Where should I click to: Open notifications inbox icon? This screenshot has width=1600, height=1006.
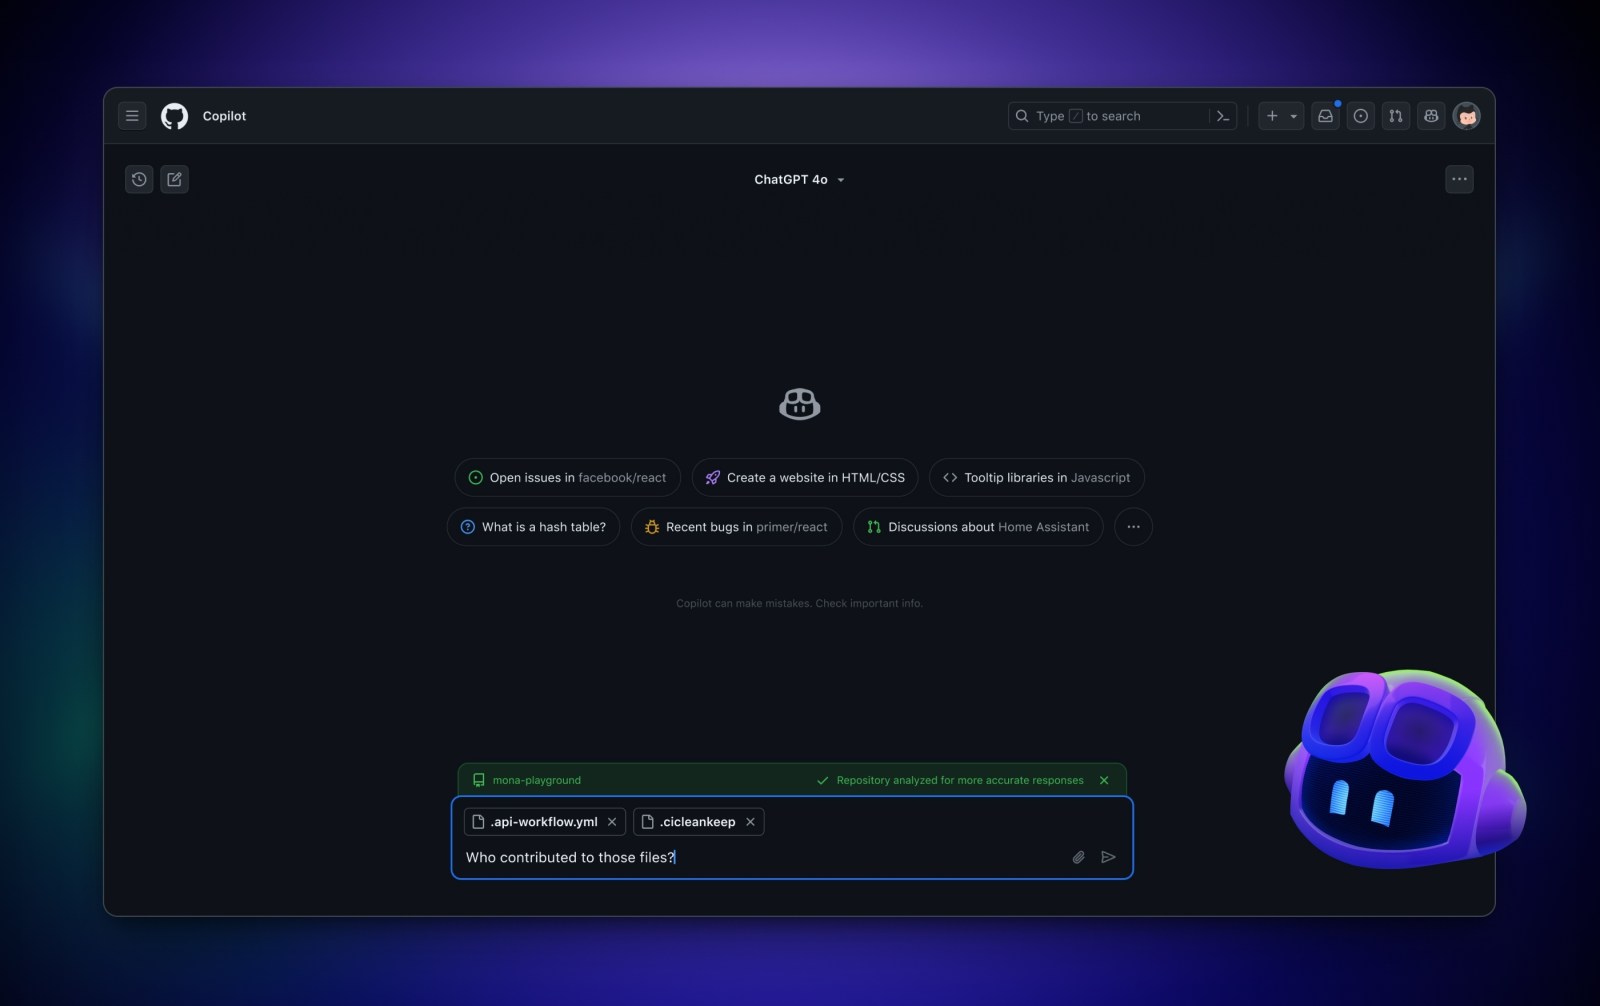coord(1325,115)
